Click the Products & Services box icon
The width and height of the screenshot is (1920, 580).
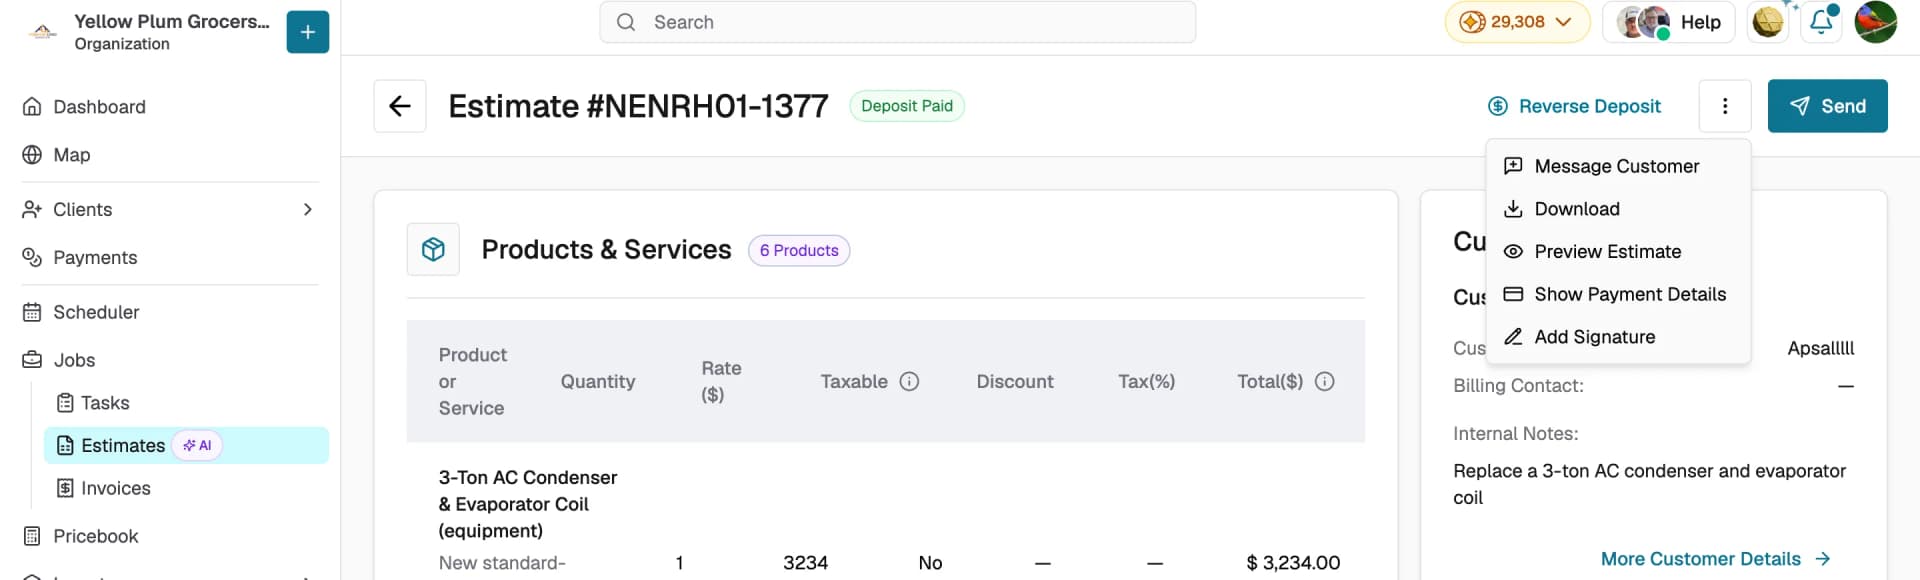(433, 249)
